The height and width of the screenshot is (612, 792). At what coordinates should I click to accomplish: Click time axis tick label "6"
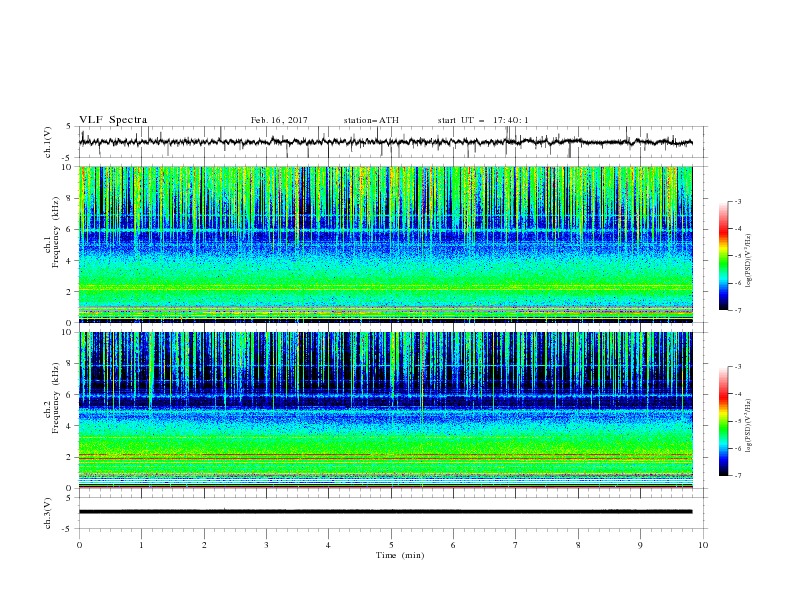pos(453,545)
